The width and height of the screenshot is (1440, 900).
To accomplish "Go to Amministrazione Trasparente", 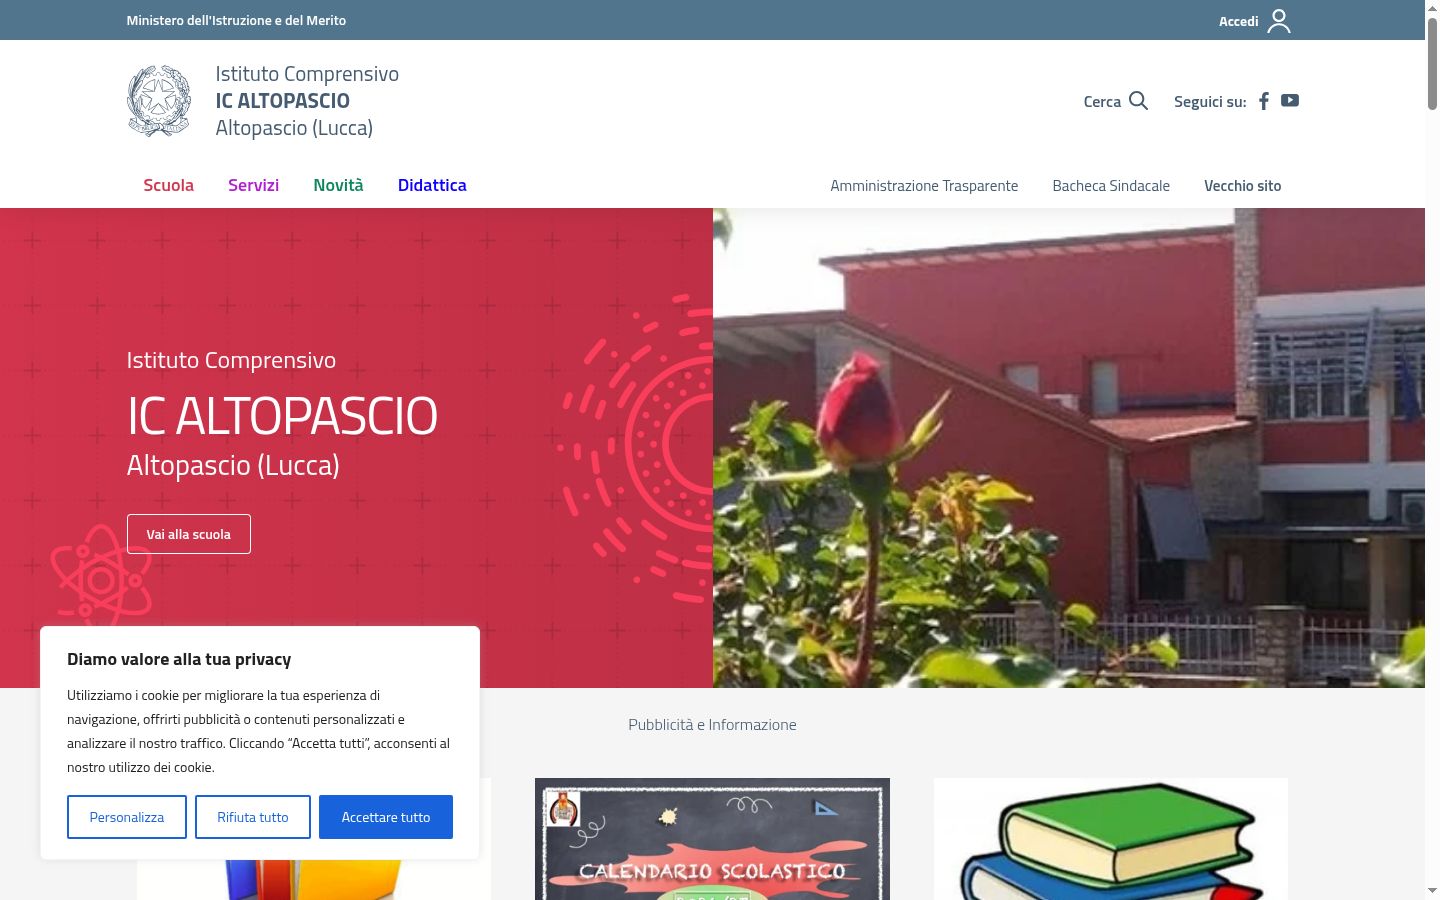I will tap(924, 186).
